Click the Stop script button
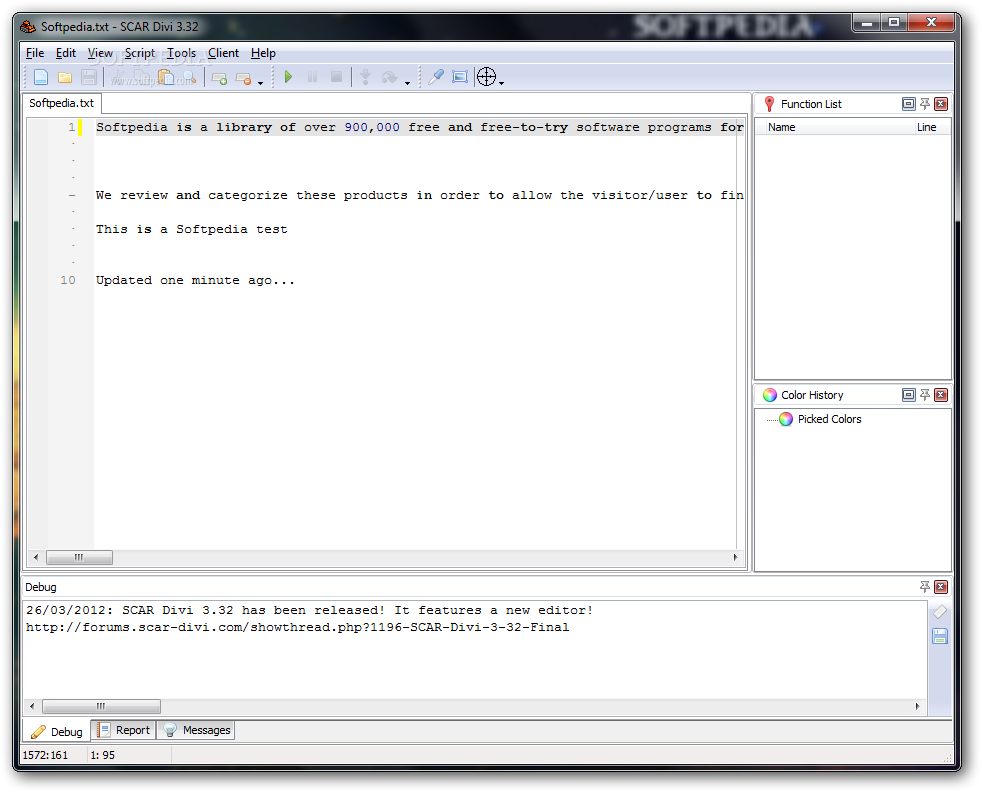This screenshot has width=982, height=792. (x=336, y=77)
